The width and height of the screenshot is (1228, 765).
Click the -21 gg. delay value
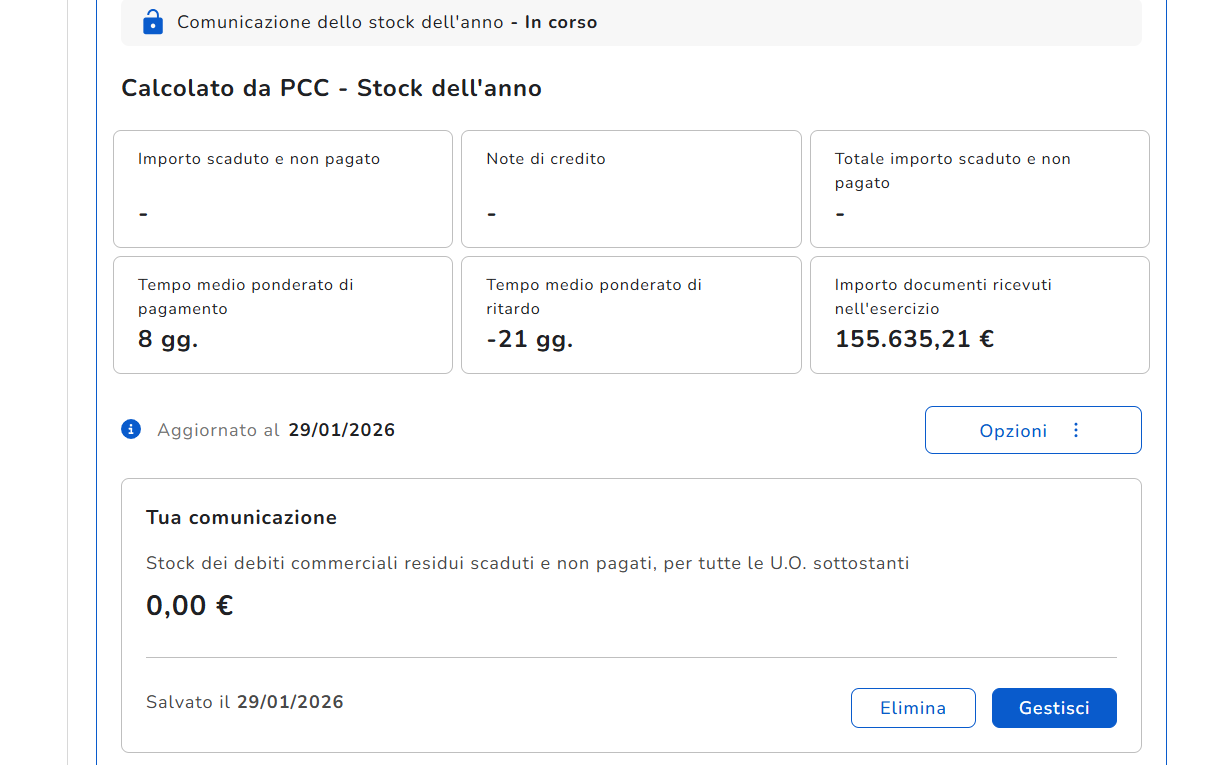click(530, 339)
